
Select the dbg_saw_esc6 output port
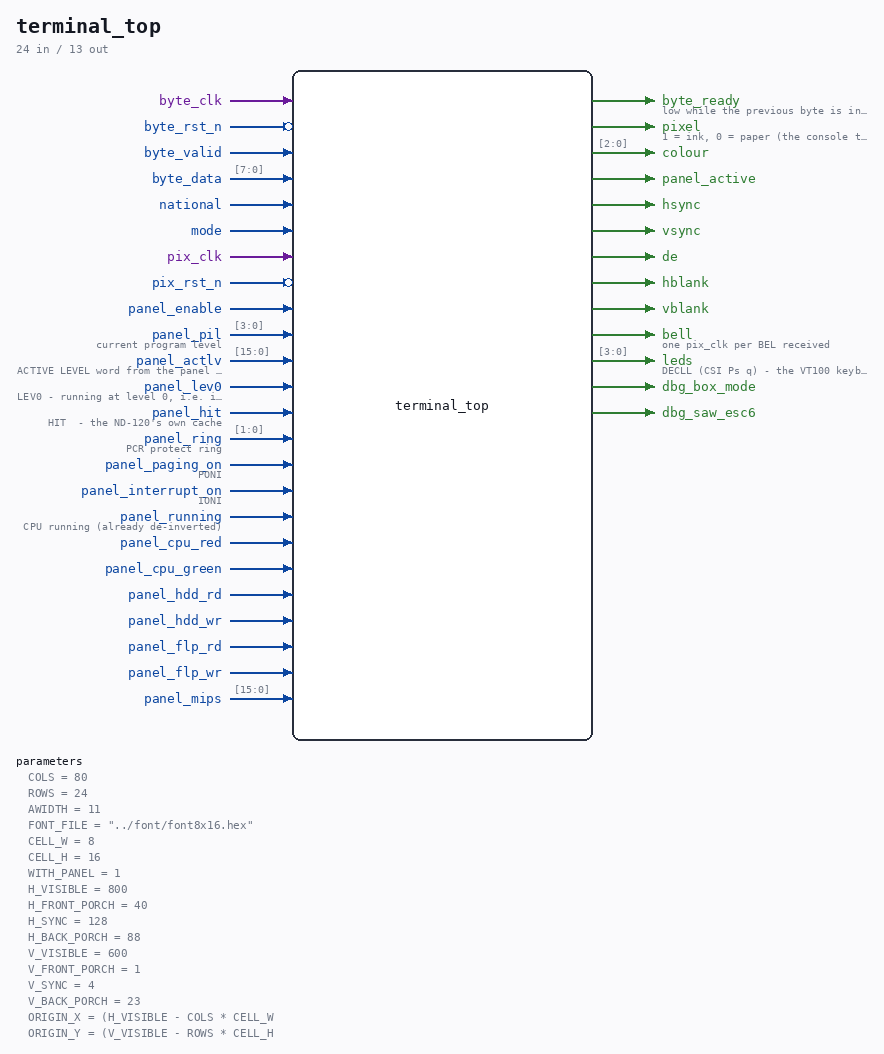pyautogui.click(x=709, y=413)
